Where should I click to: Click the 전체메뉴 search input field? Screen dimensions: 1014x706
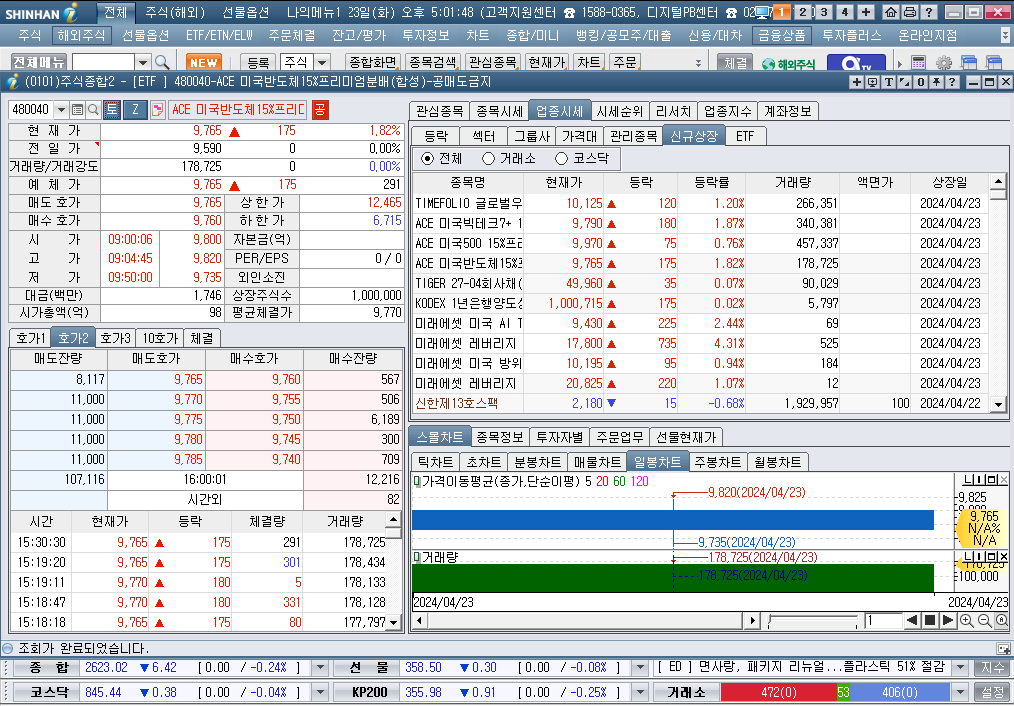click(x=103, y=63)
